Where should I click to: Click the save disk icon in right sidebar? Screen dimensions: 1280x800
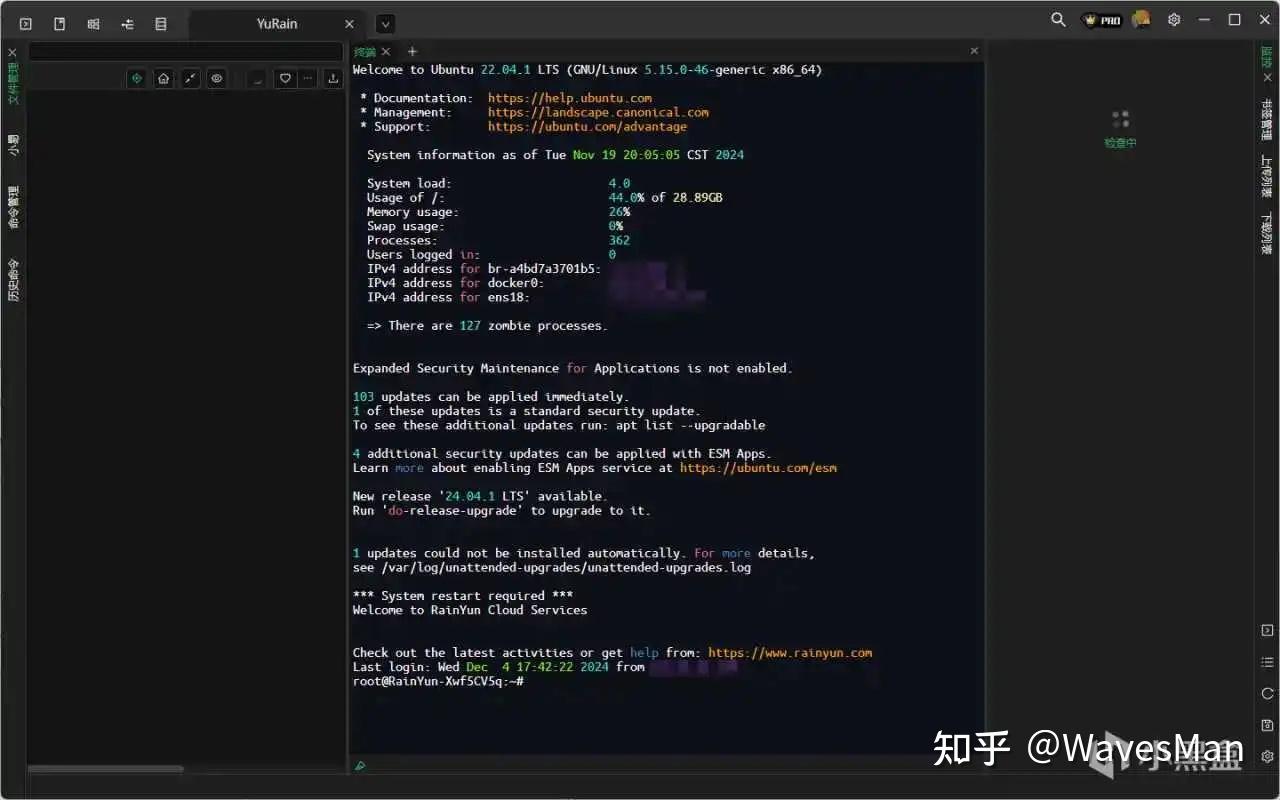click(x=1267, y=725)
